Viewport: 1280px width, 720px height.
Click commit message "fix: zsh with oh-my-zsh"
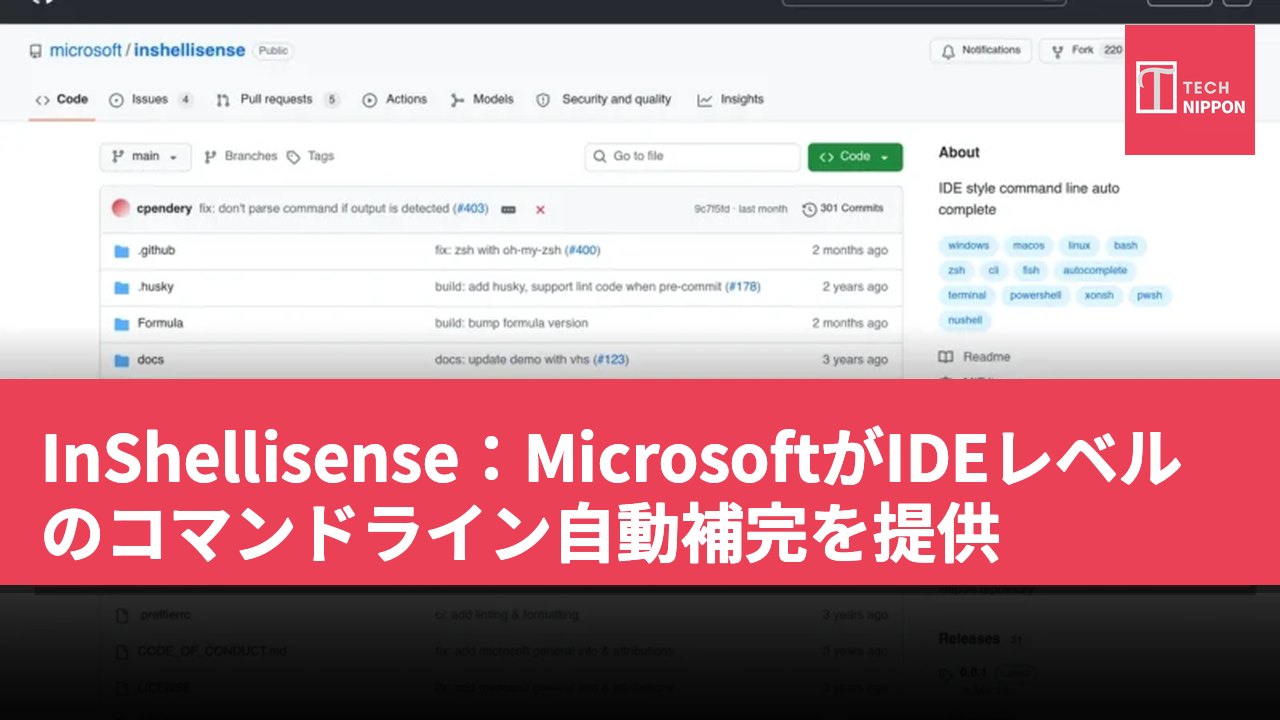(498, 251)
